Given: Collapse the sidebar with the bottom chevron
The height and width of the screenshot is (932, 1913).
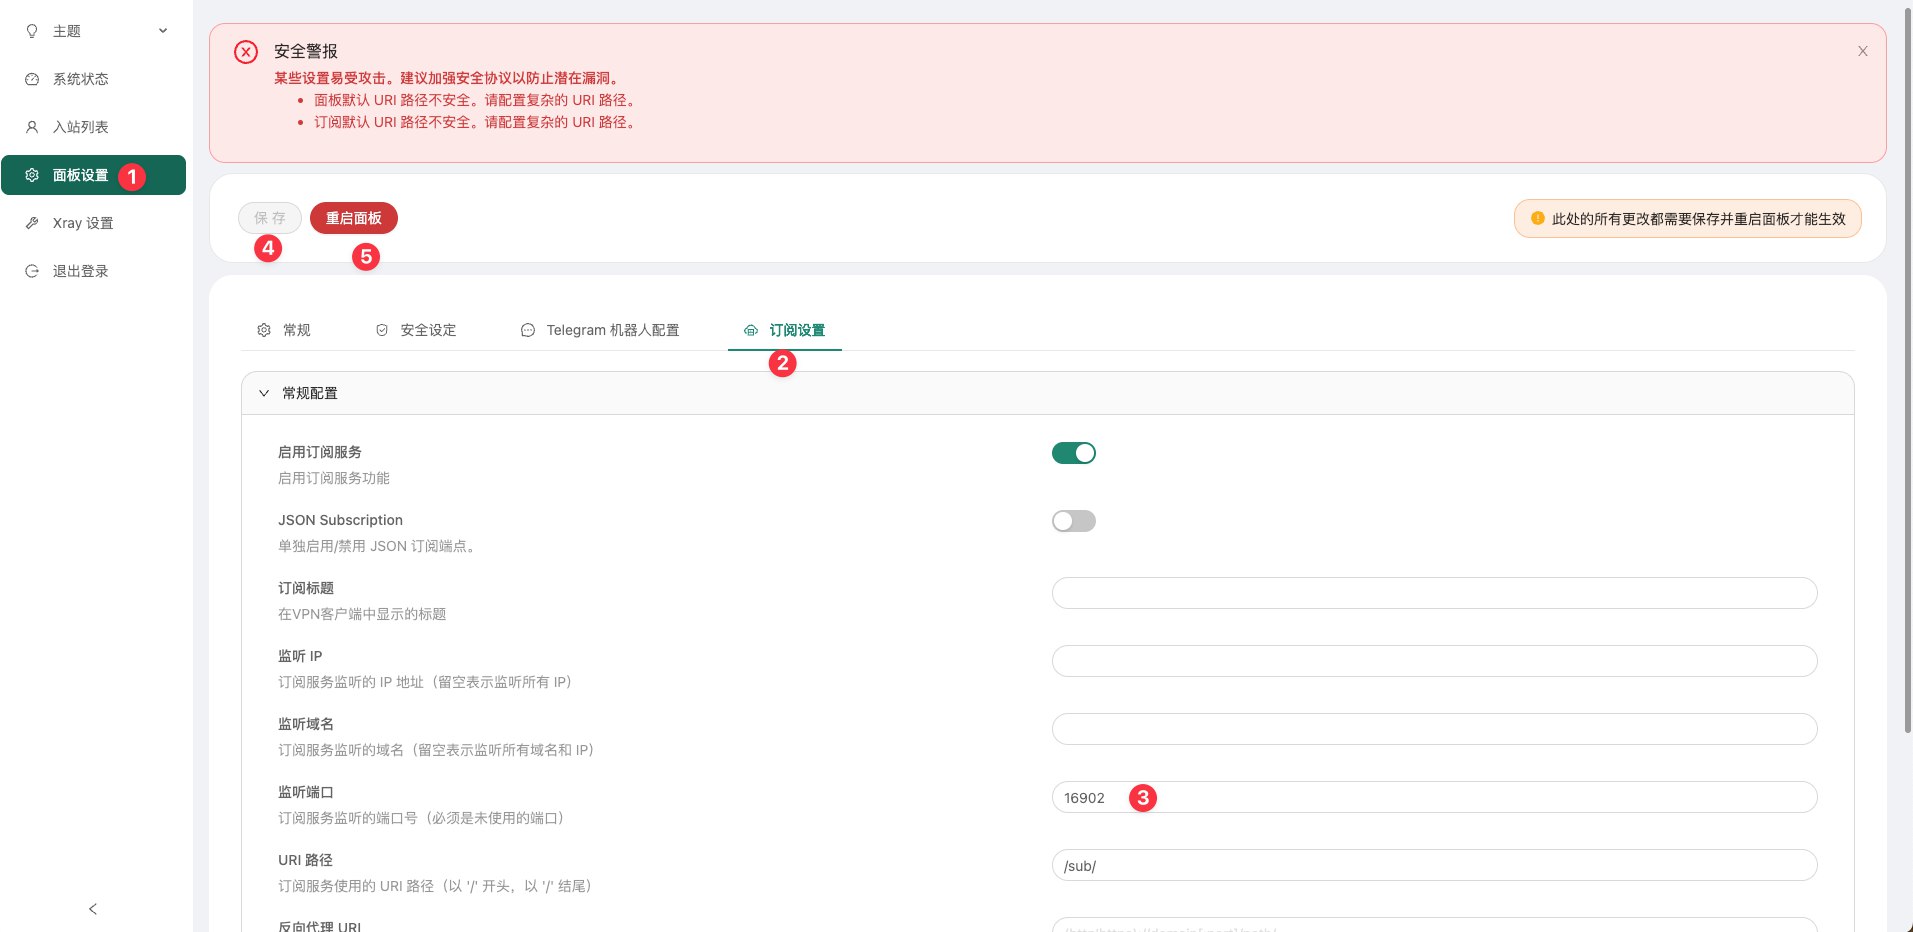Looking at the screenshot, I should [92, 908].
